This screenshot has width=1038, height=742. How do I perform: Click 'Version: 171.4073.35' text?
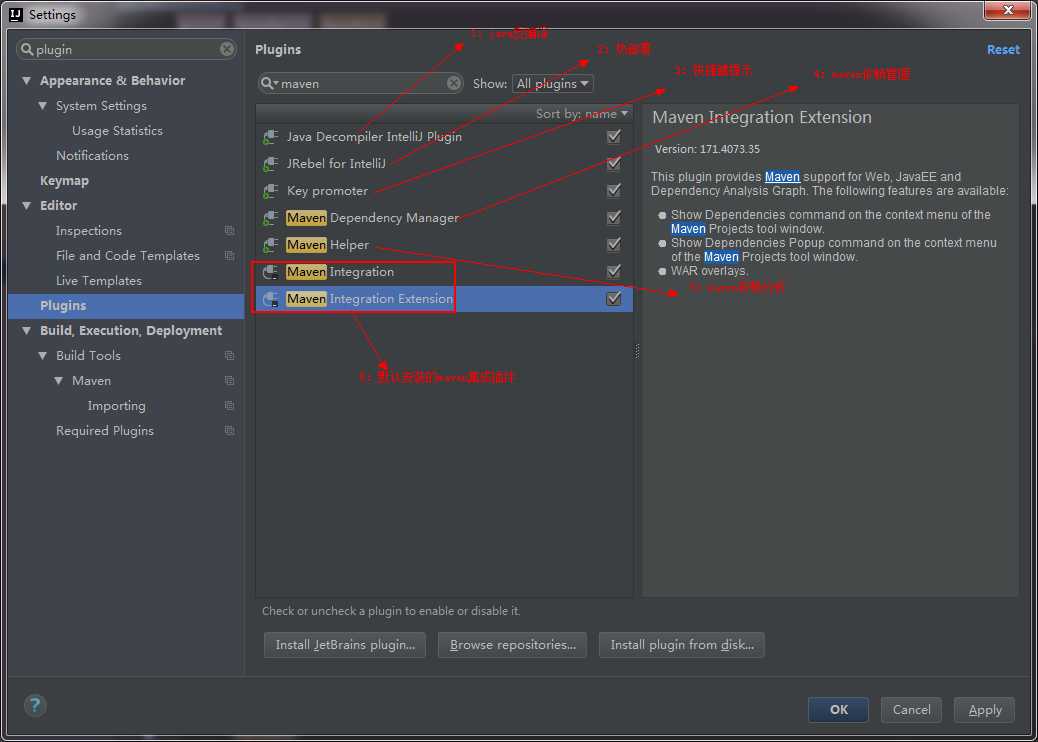[x=707, y=149]
